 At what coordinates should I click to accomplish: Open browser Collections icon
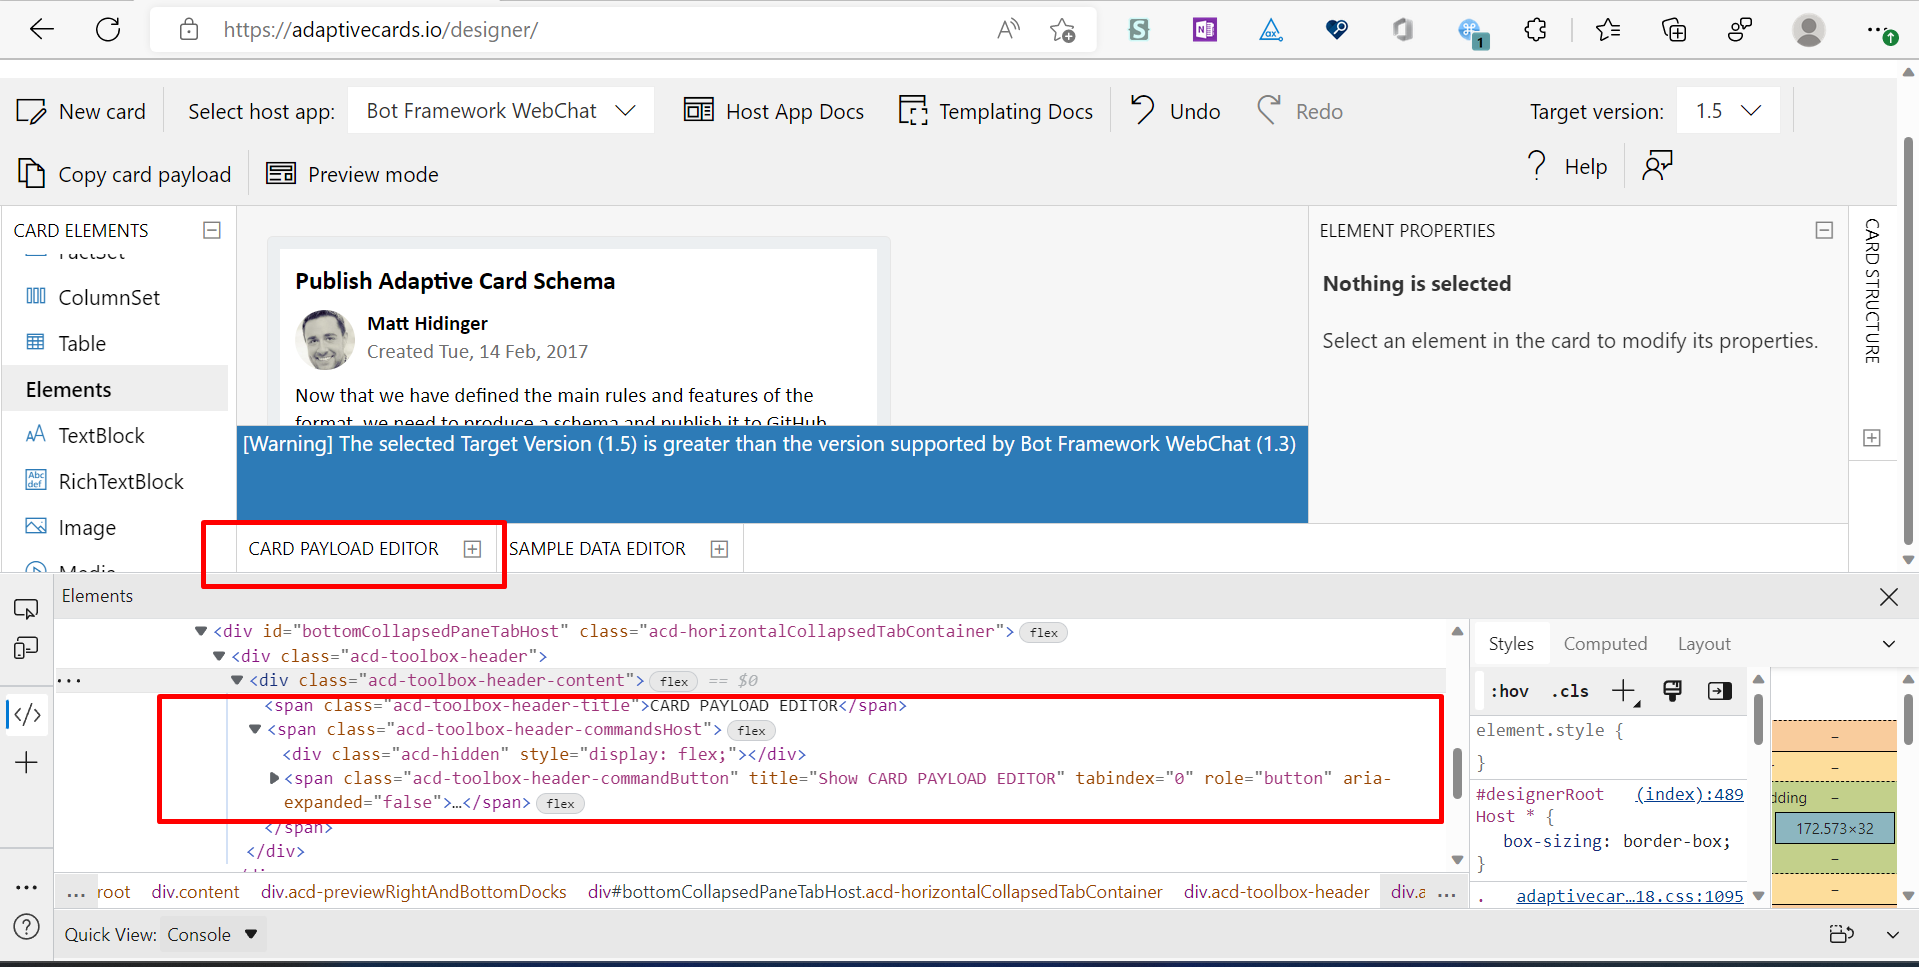(x=1674, y=30)
